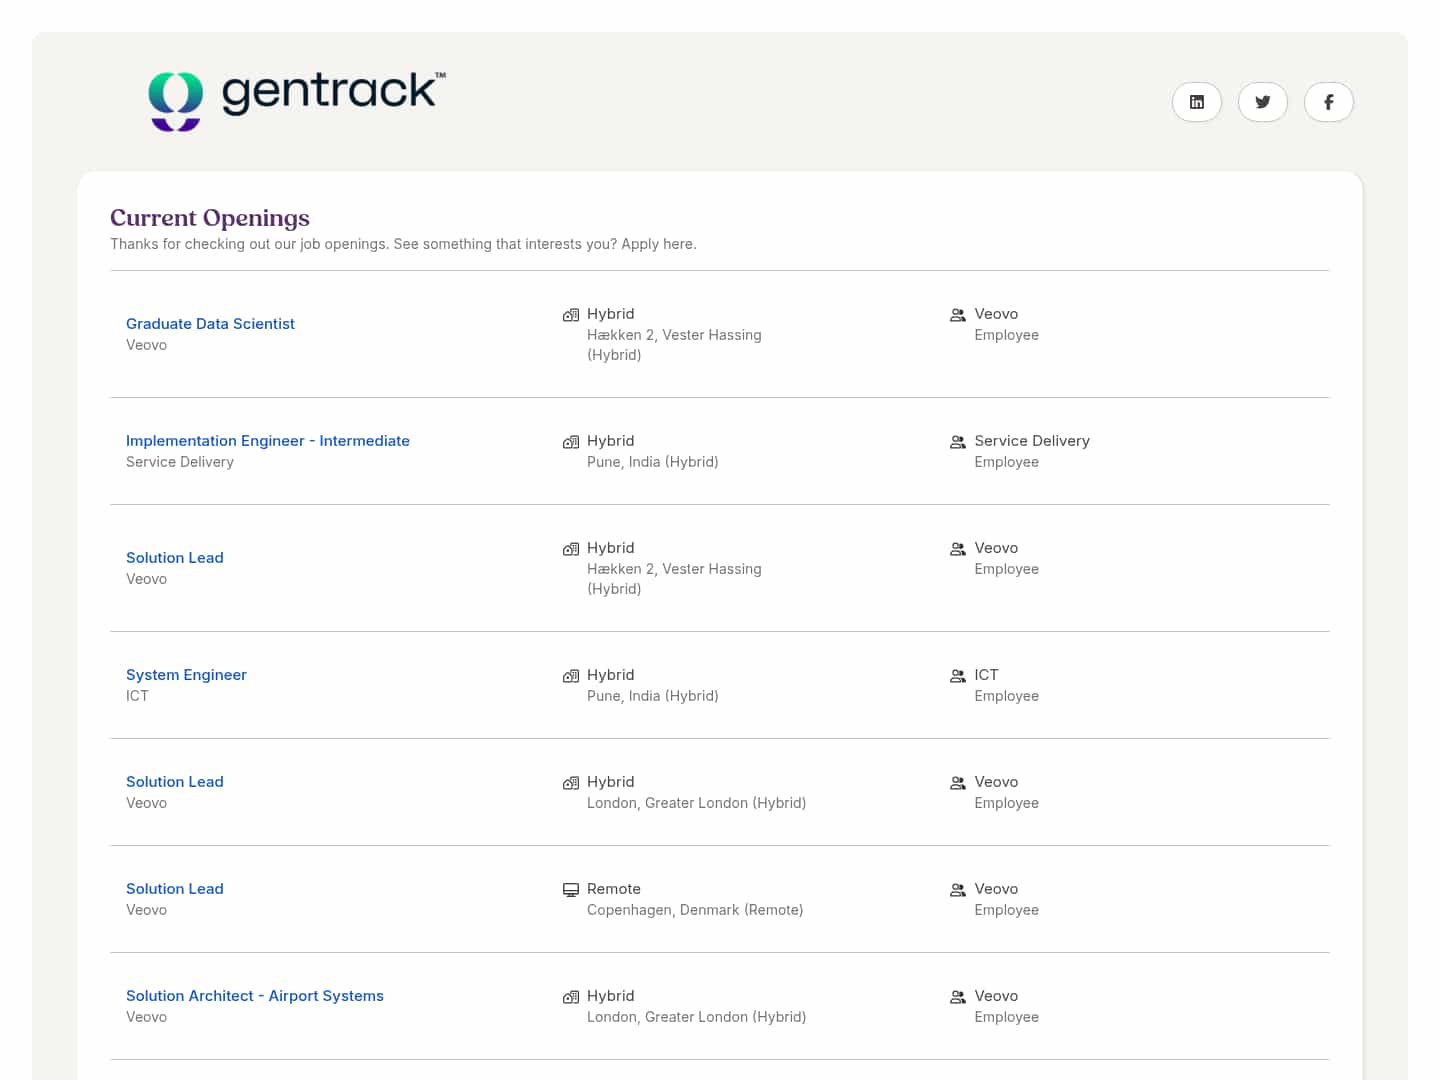Open Solution Architect - Airport Systems posting
1440x1080 pixels.
click(254, 996)
